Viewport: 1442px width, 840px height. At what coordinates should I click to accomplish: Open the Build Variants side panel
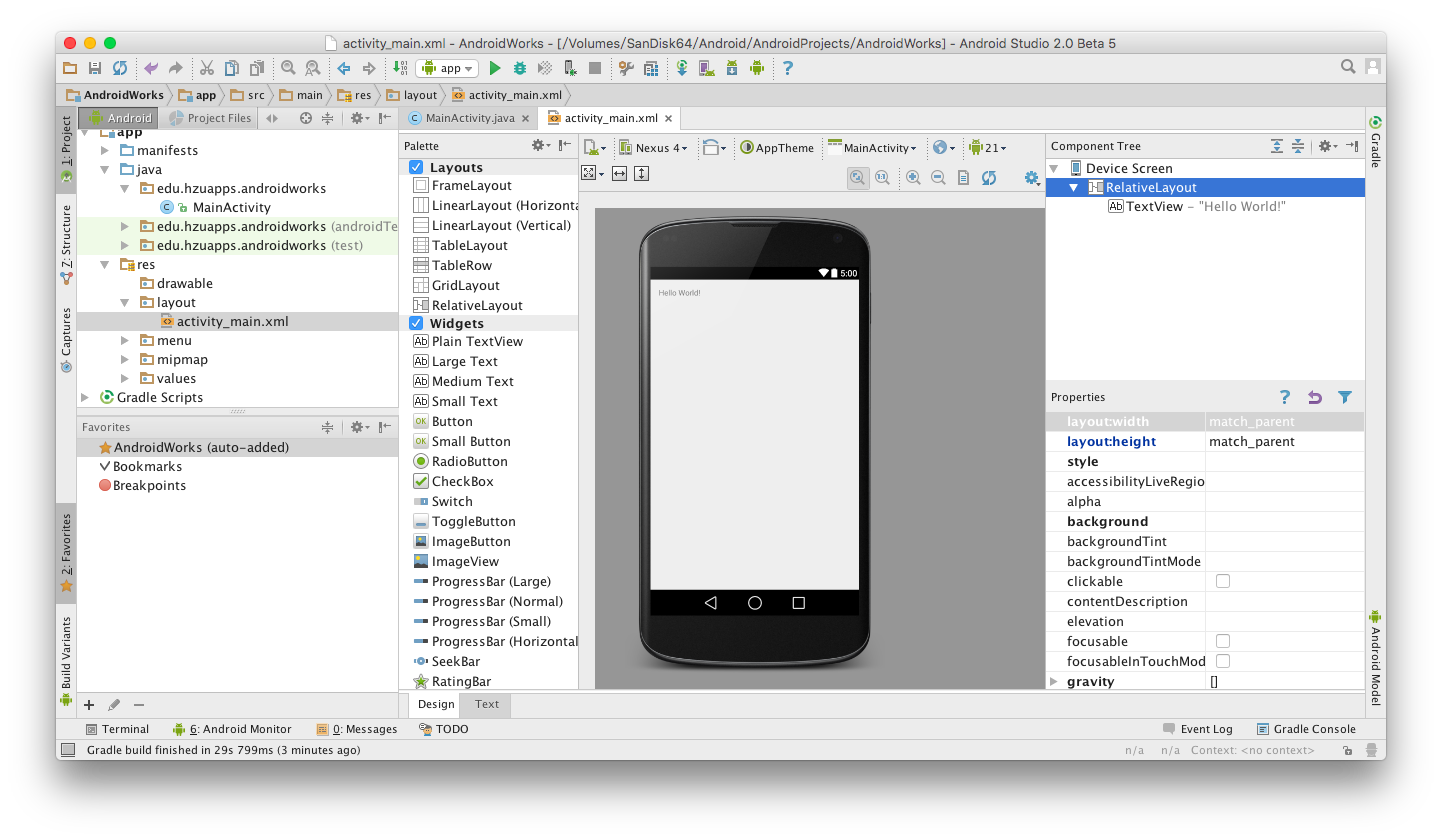pos(66,662)
